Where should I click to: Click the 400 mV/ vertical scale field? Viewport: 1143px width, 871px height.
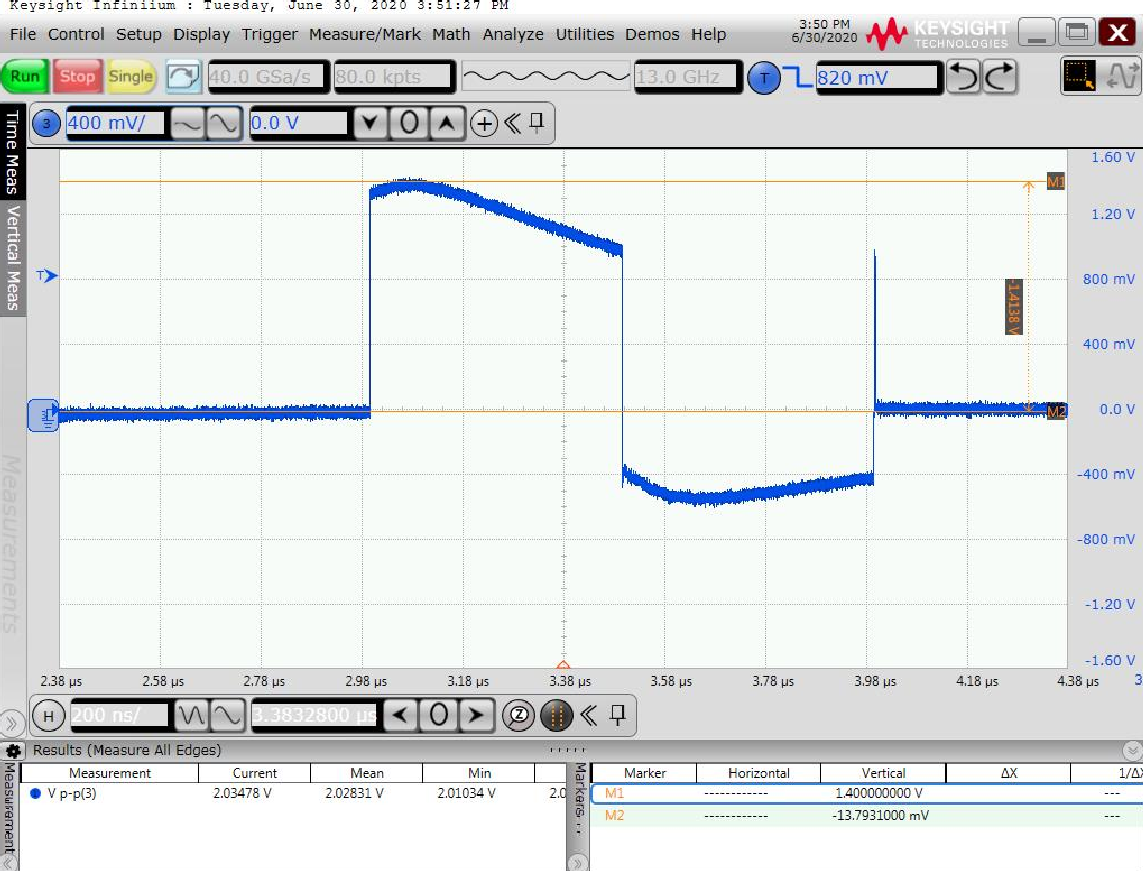116,123
